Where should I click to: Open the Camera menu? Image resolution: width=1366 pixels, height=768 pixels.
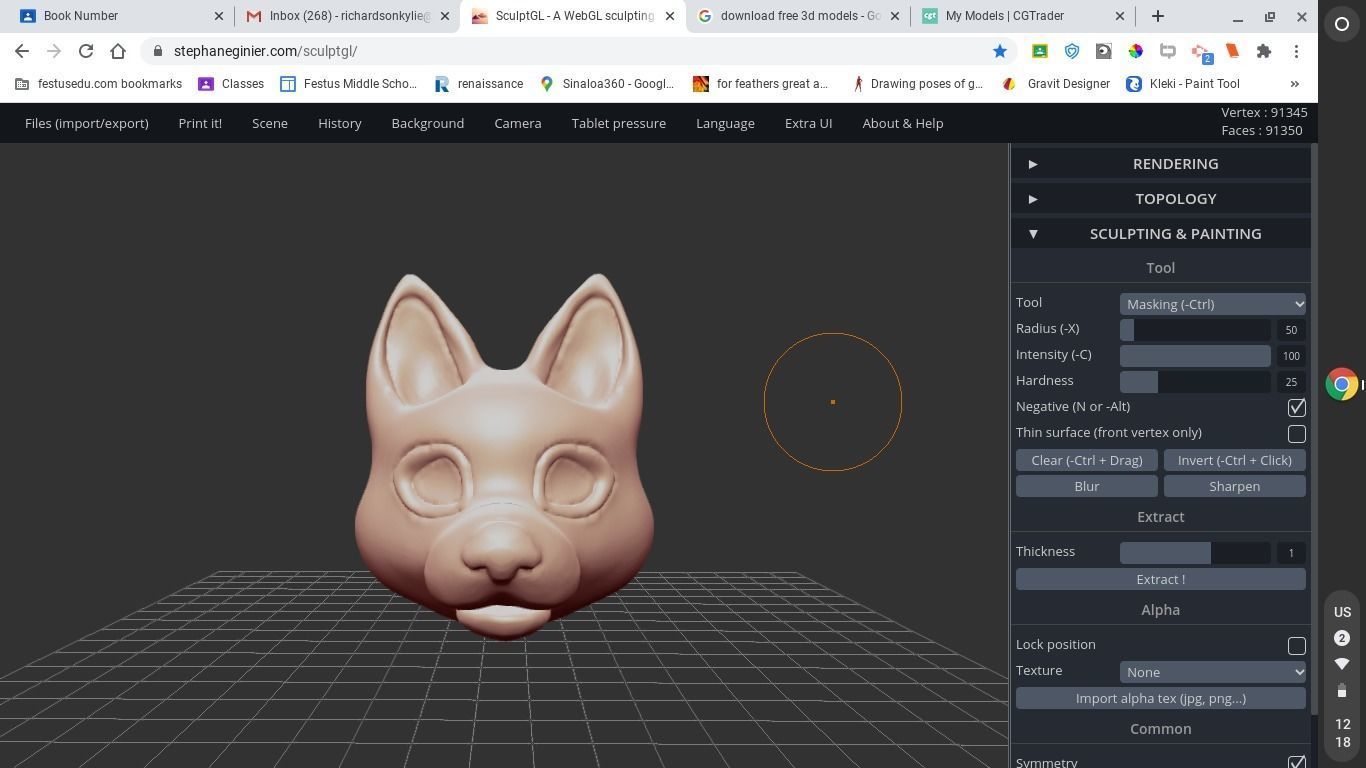click(518, 123)
